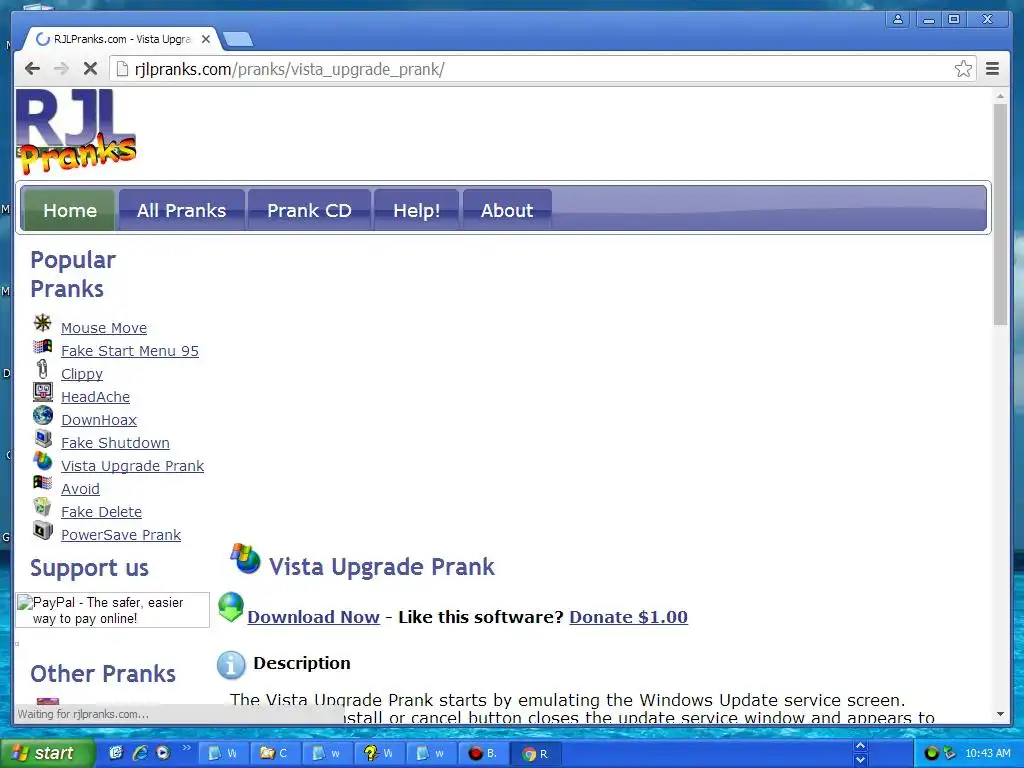1024x768 pixels.
Task: Open the Mouse Move prank link
Action: [x=104, y=328]
